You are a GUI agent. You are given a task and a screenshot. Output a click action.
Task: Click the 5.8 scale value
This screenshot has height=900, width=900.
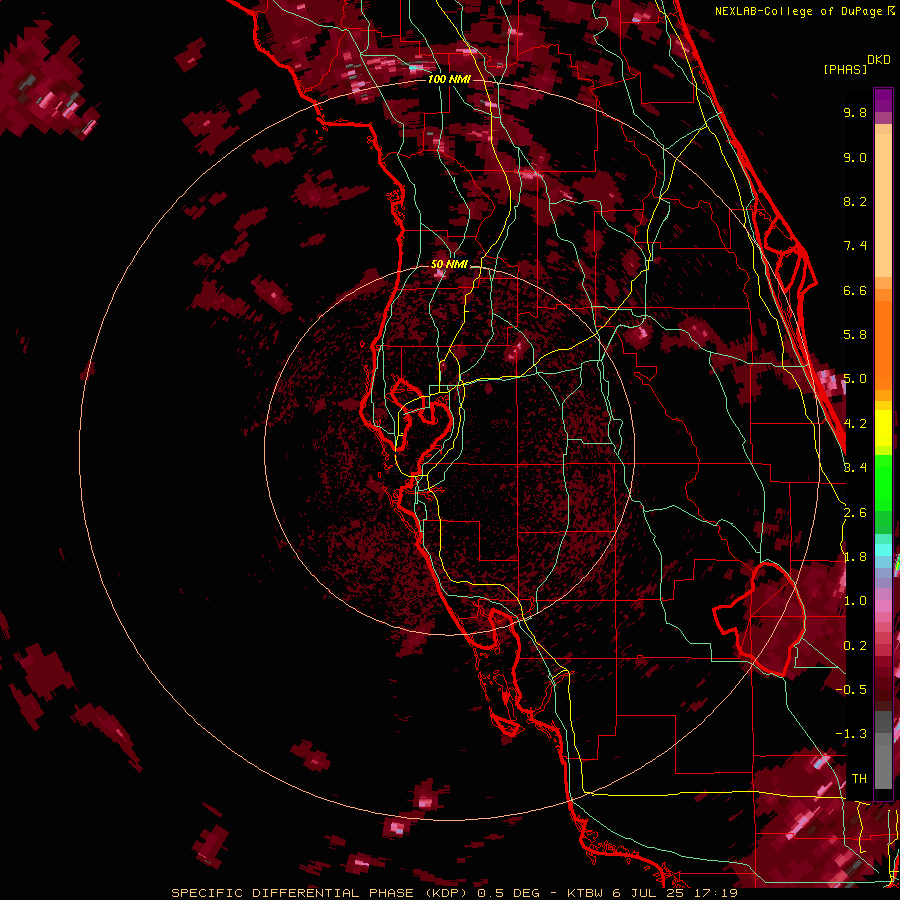(x=855, y=335)
